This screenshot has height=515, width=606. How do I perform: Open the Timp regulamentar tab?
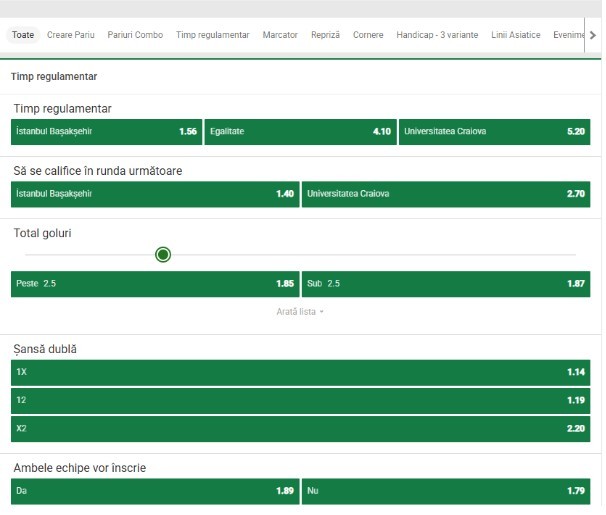tap(213, 35)
